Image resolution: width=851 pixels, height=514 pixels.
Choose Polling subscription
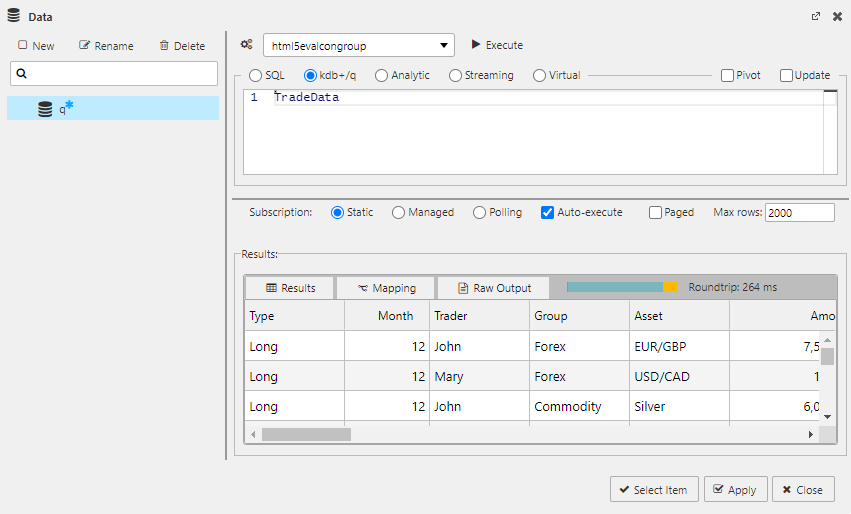479,213
